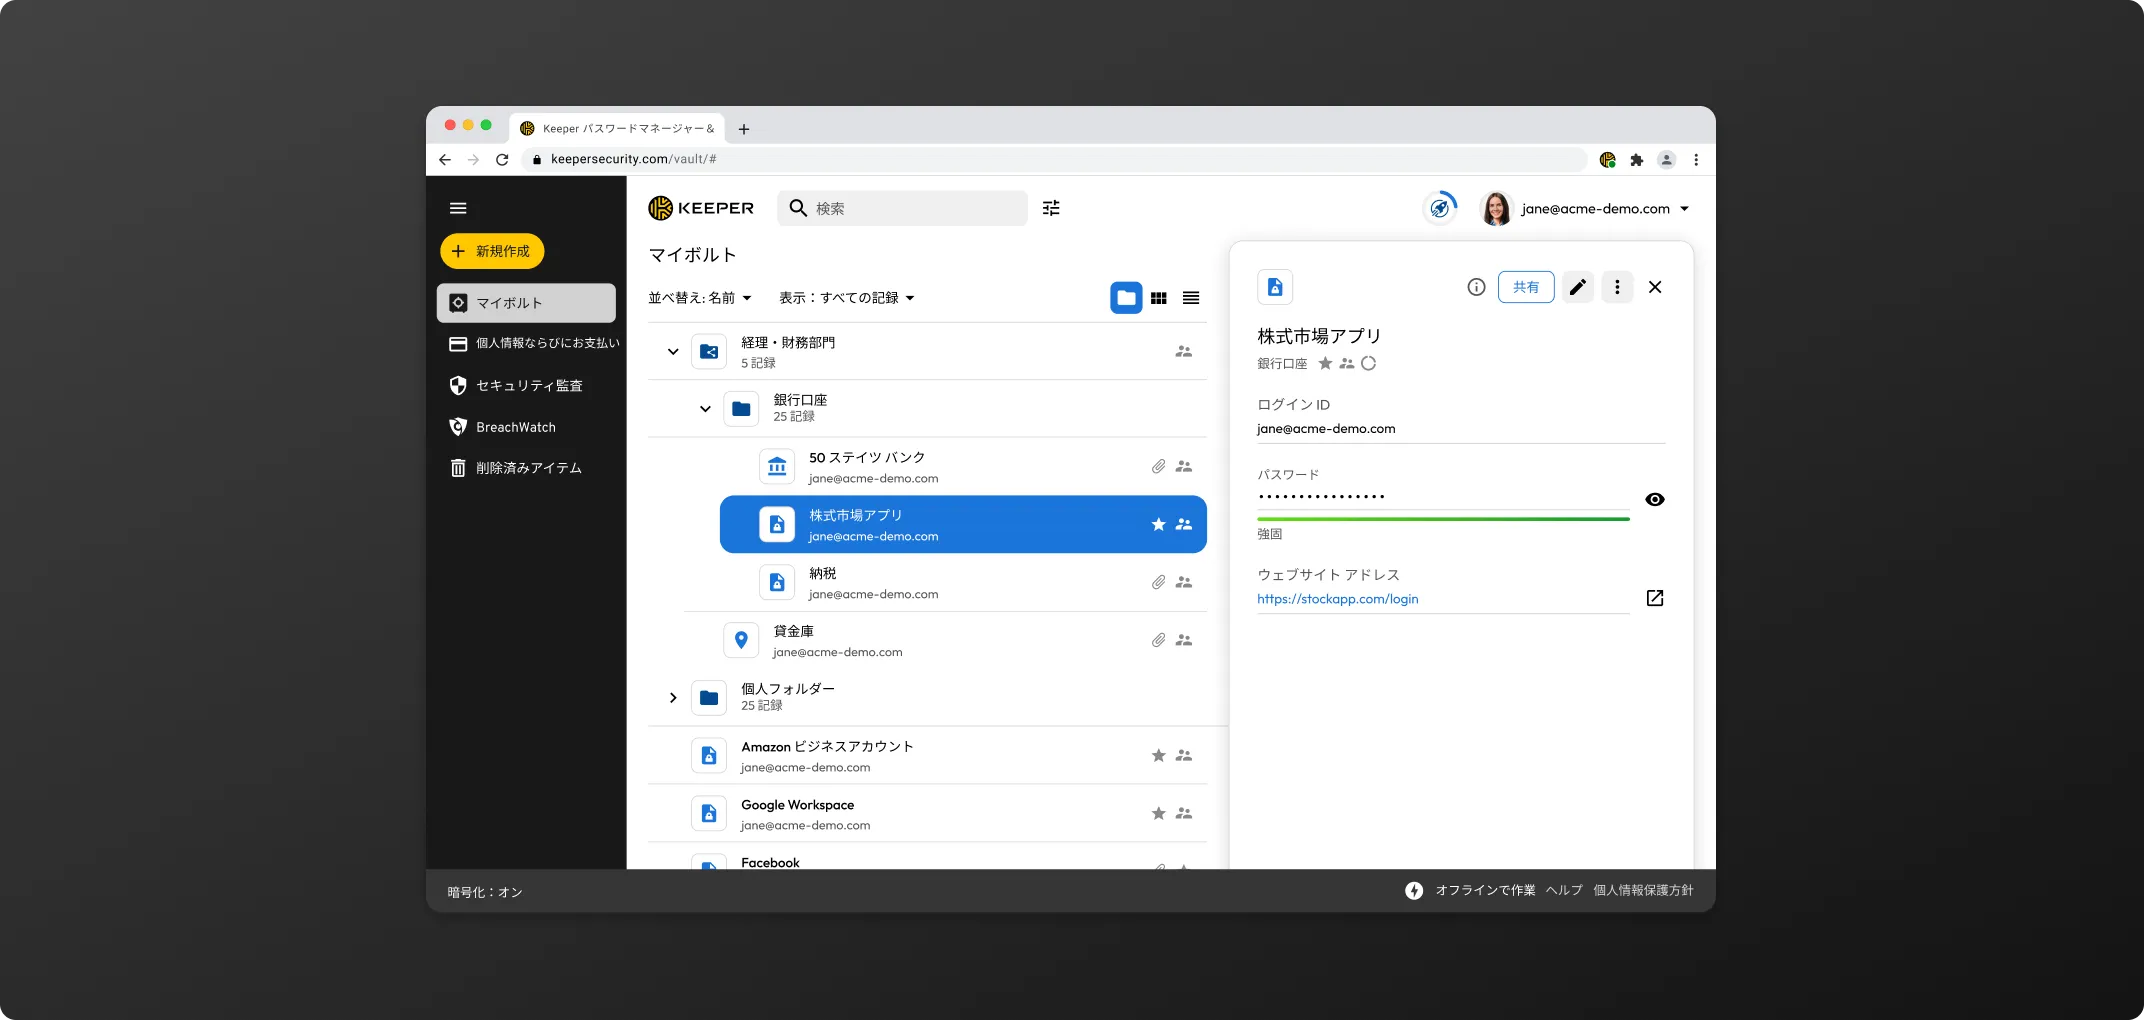This screenshot has height=1020, width=2144.
Task: Open 個人情報ならびにお支払い section
Action: [534, 343]
